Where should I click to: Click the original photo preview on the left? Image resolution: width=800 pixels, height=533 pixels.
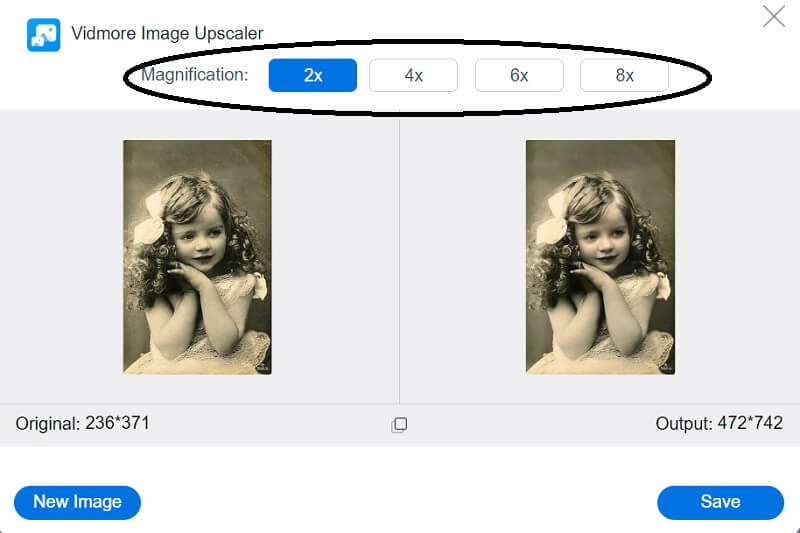pyautogui.click(x=197, y=257)
